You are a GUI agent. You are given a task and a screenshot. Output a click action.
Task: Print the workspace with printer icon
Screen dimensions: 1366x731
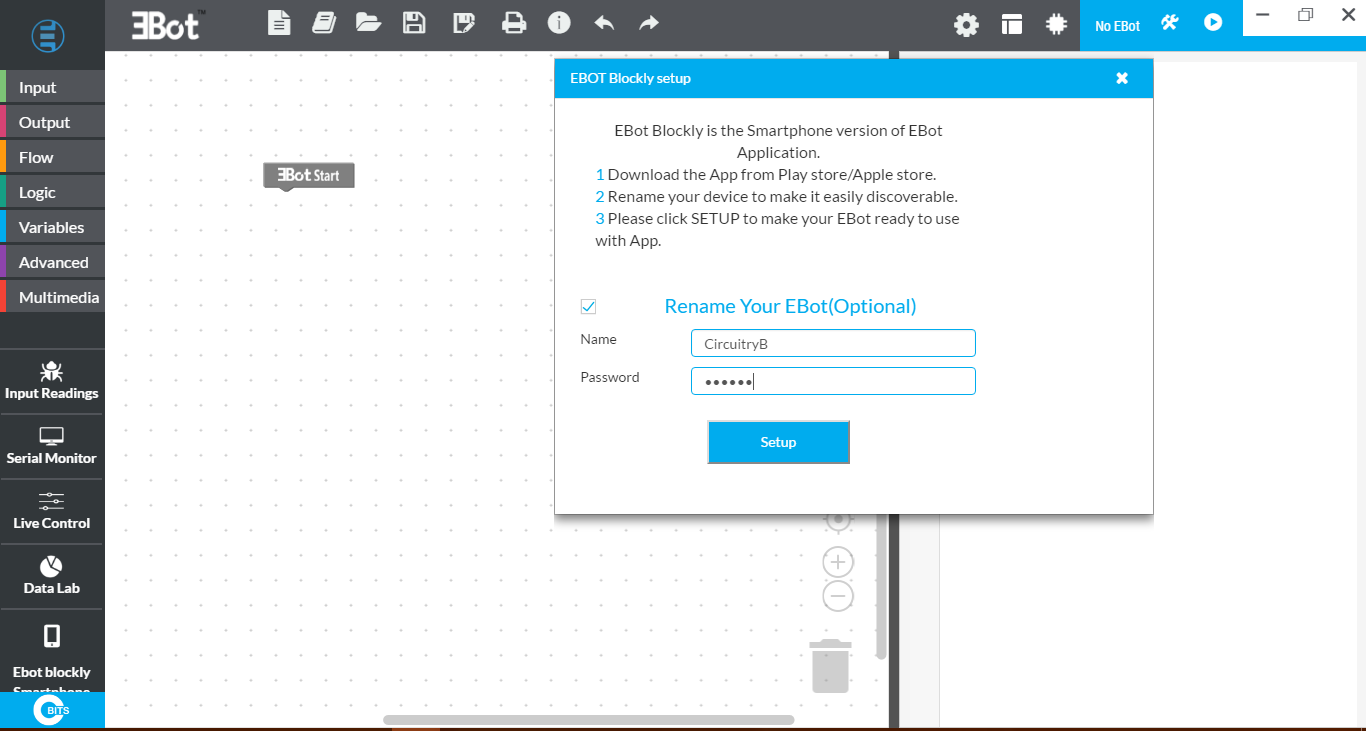pos(514,23)
